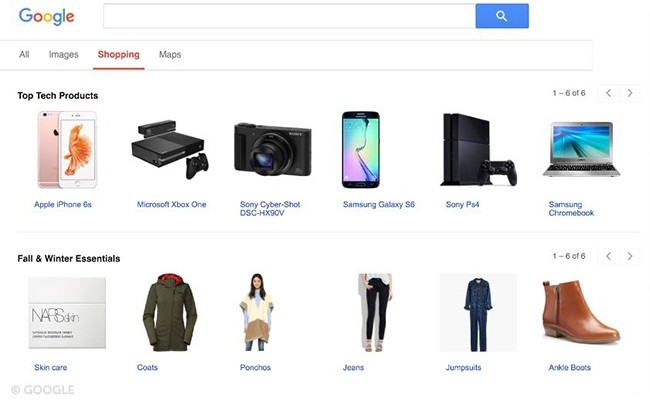Open Sony Cyber-Shot DSC-HX90V link

[270, 208]
